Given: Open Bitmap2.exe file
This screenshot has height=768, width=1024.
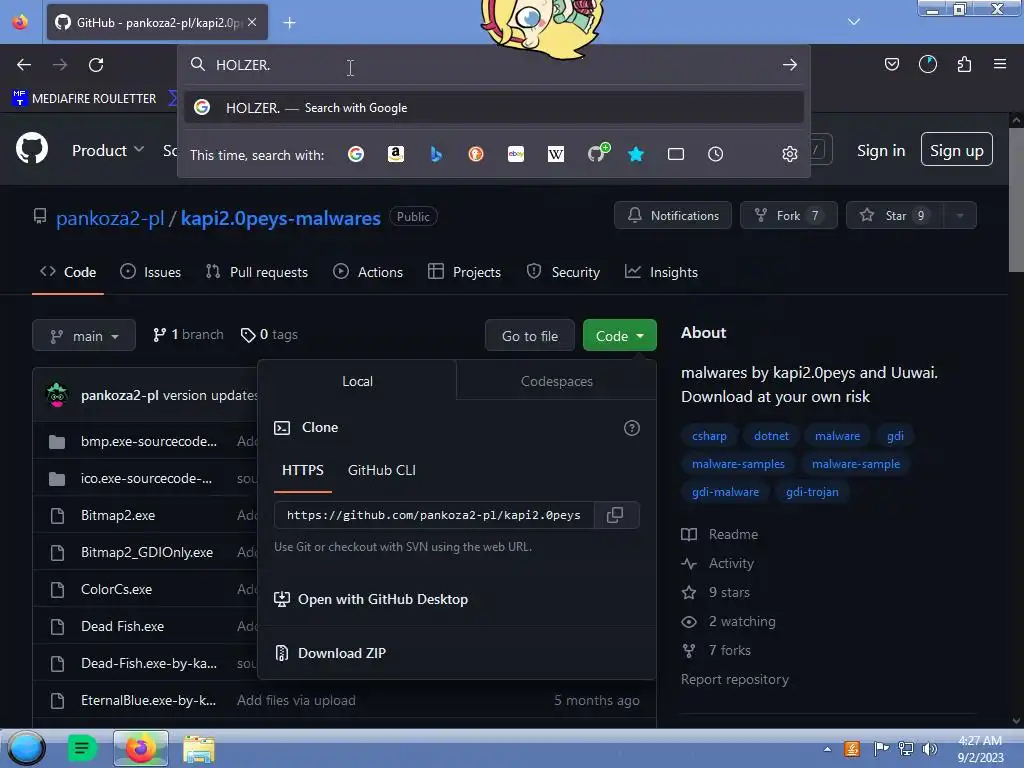Looking at the screenshot, I should (x=118, y=515).
